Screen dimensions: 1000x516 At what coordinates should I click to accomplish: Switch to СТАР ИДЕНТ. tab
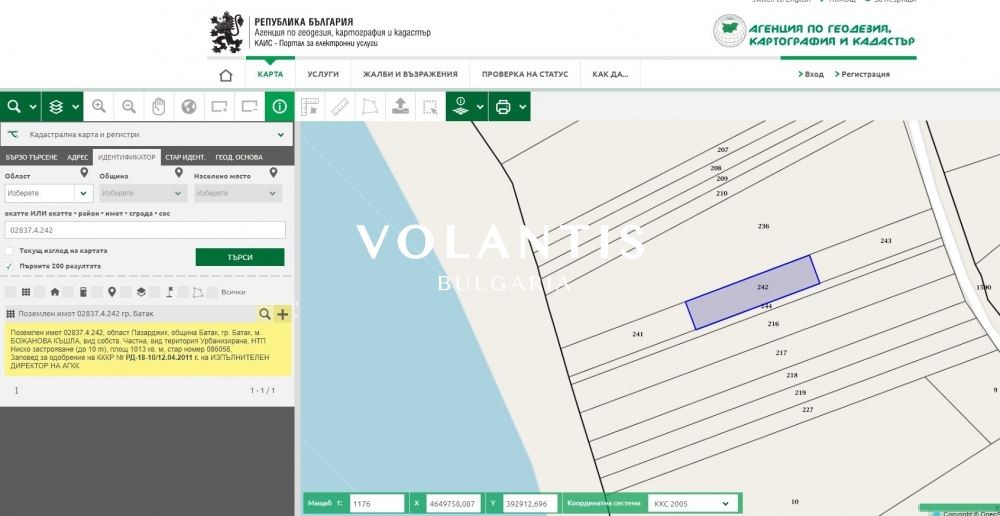[185, 158]
